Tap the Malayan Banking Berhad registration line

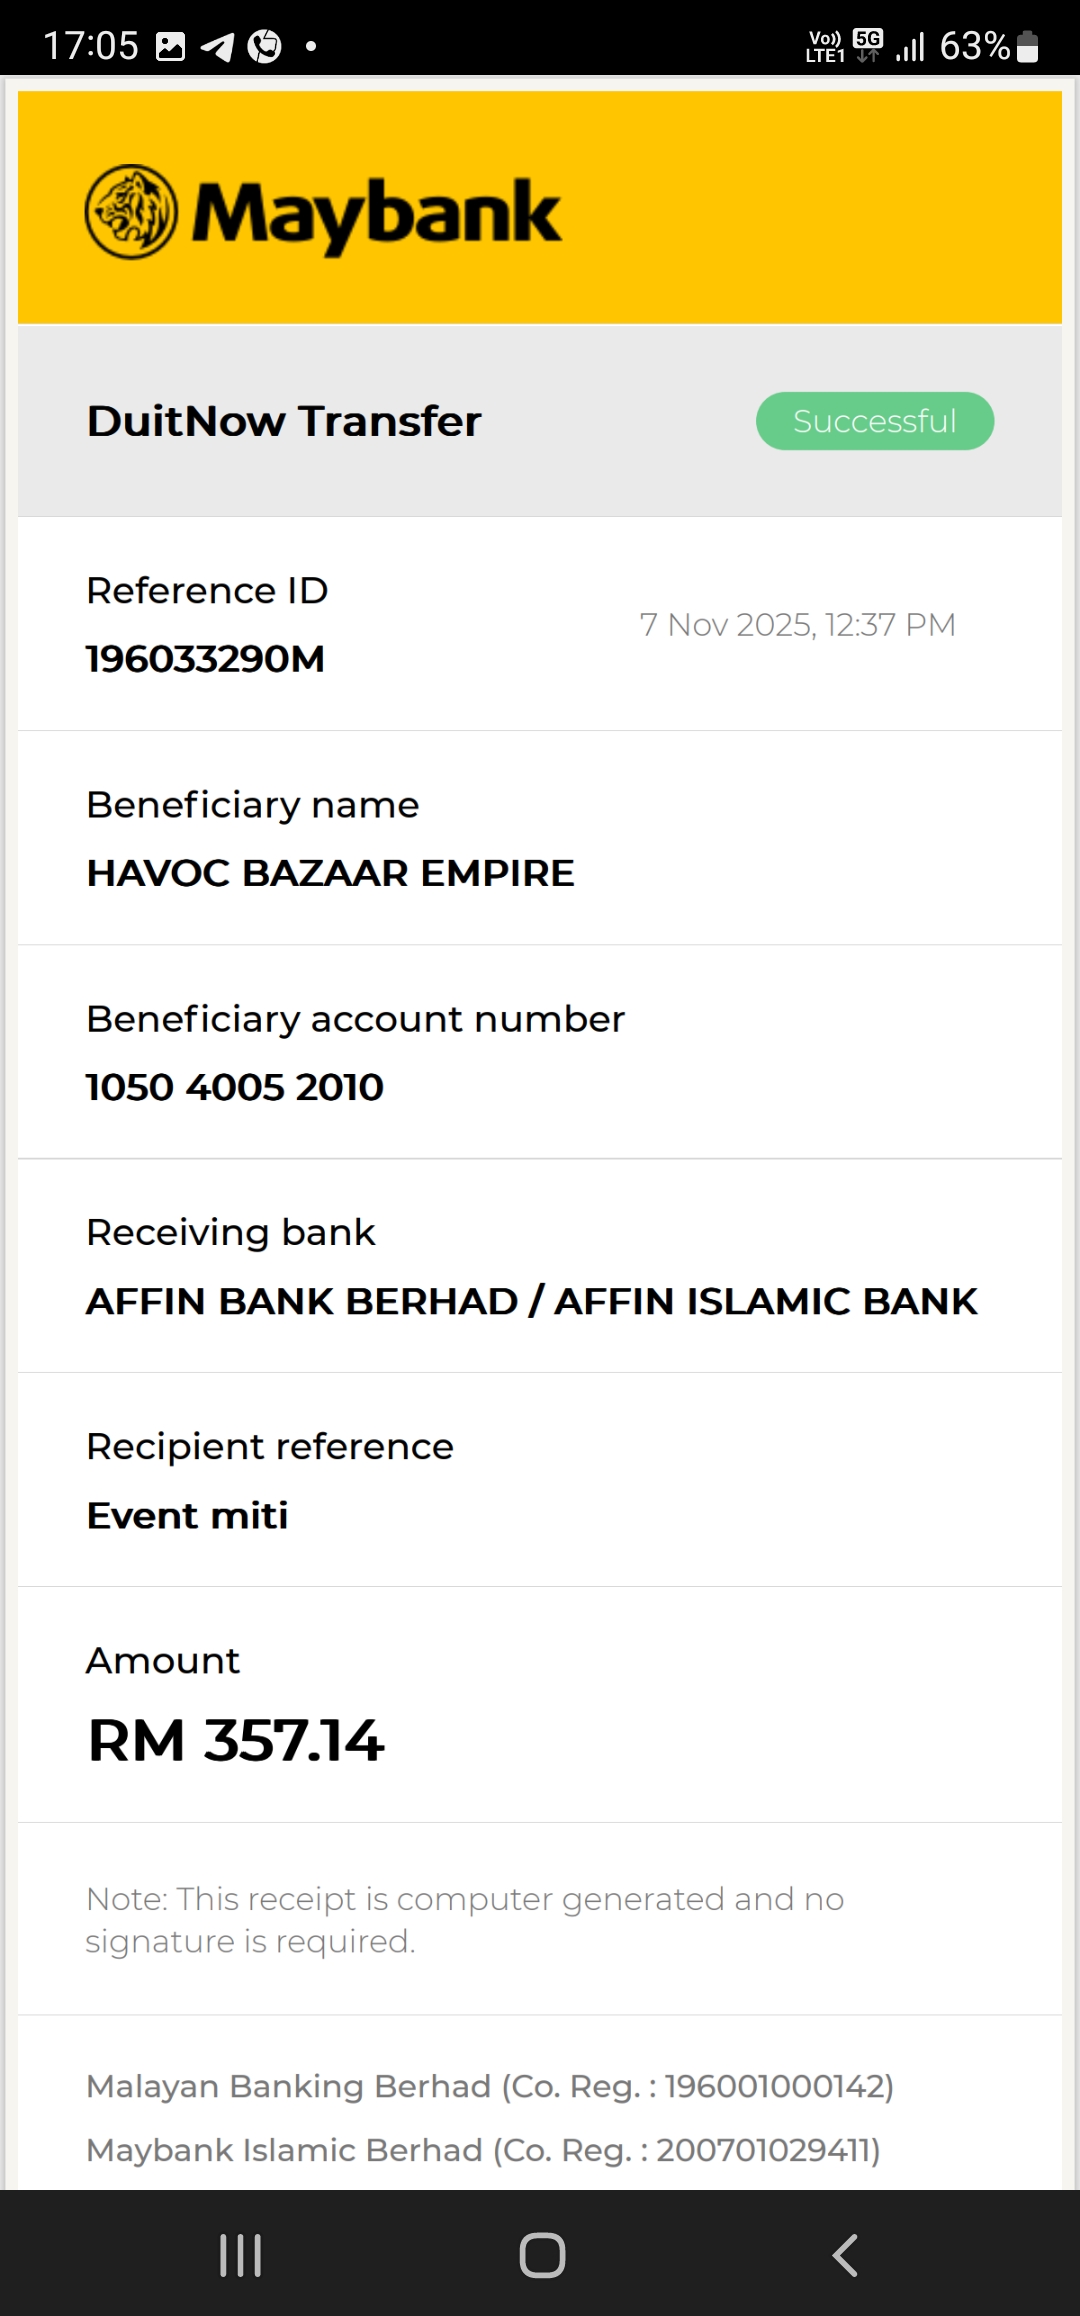tap(490, 2086)
